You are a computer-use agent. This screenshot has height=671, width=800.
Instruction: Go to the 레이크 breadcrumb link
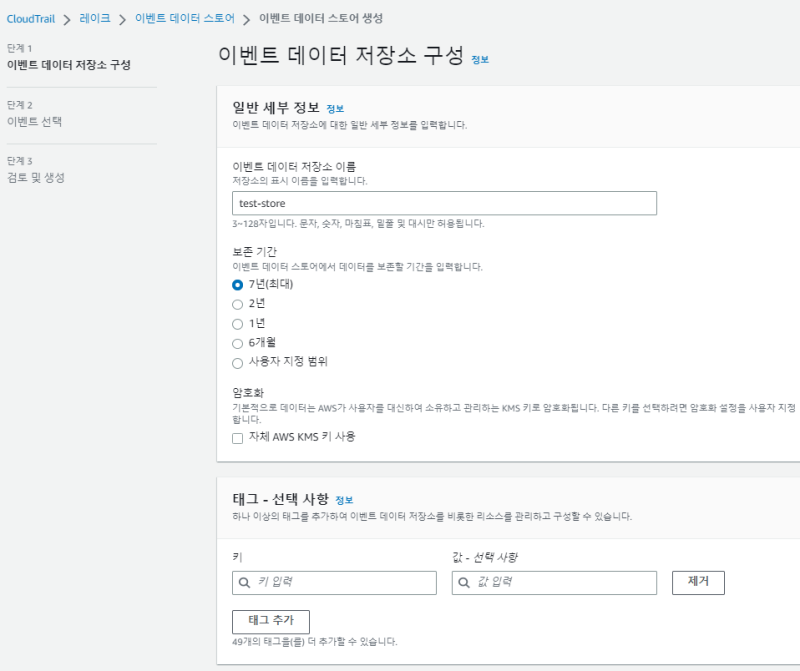95,18
